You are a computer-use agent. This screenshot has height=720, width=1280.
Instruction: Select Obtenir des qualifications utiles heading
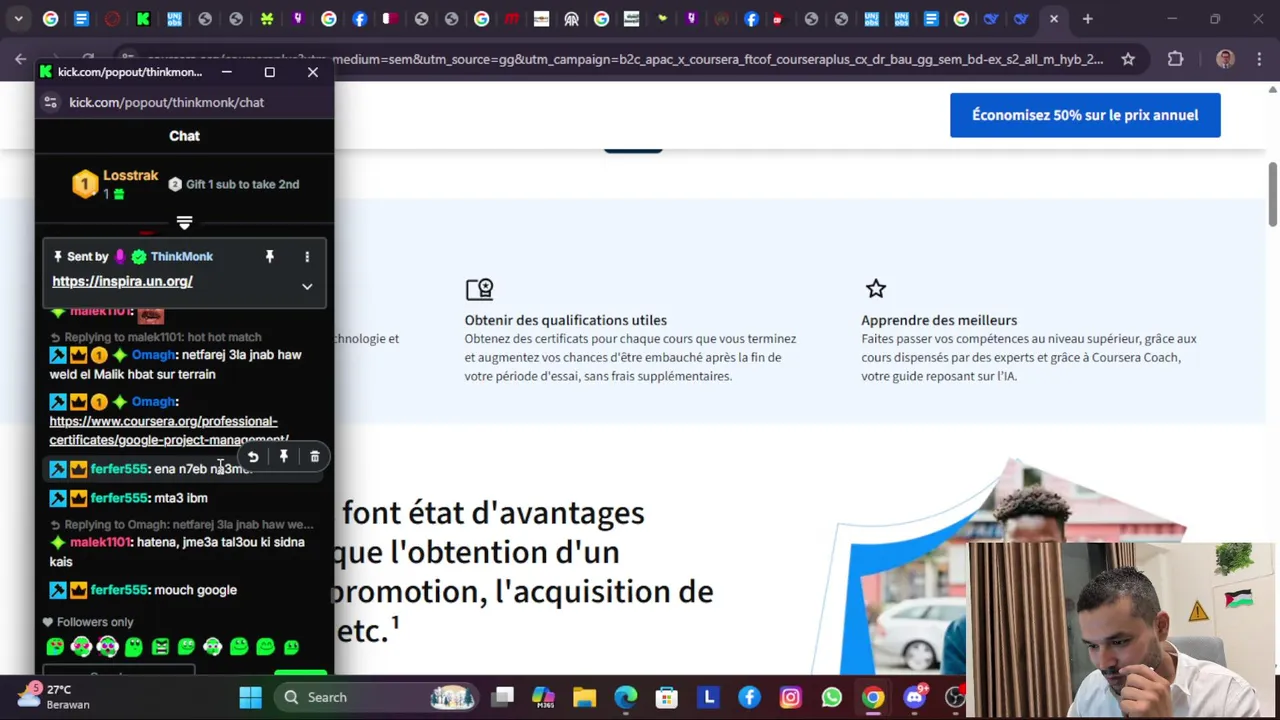(565, 320)
